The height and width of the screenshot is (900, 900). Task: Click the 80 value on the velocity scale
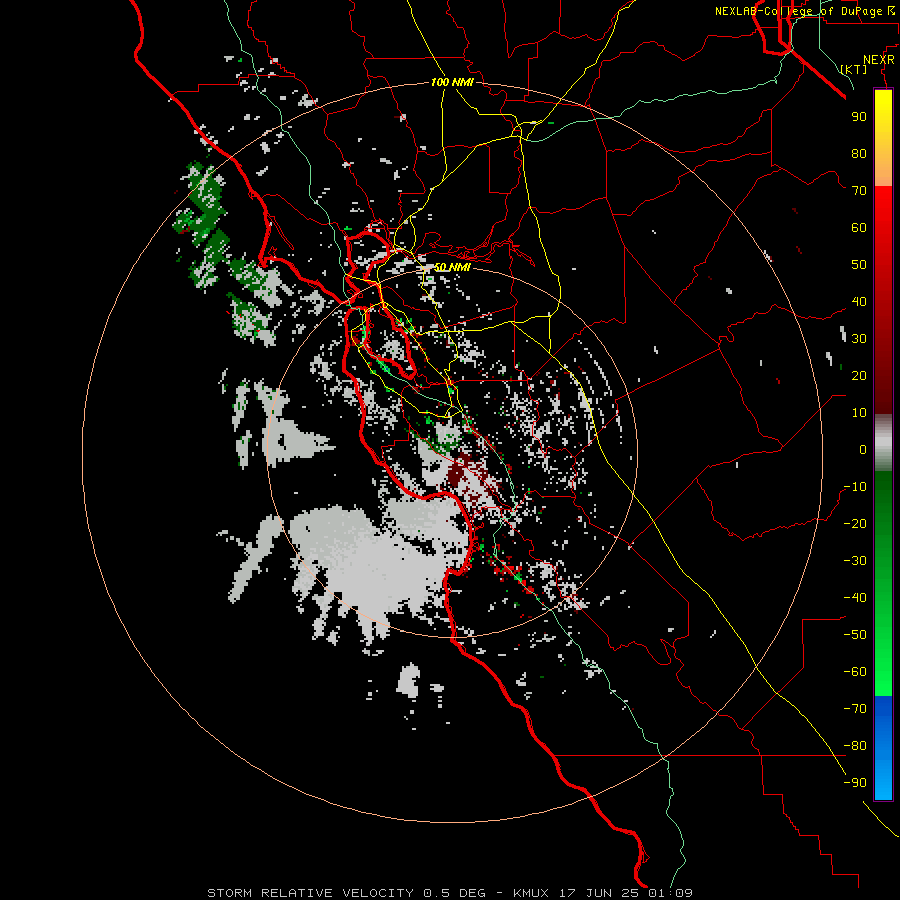click(859, 153)
